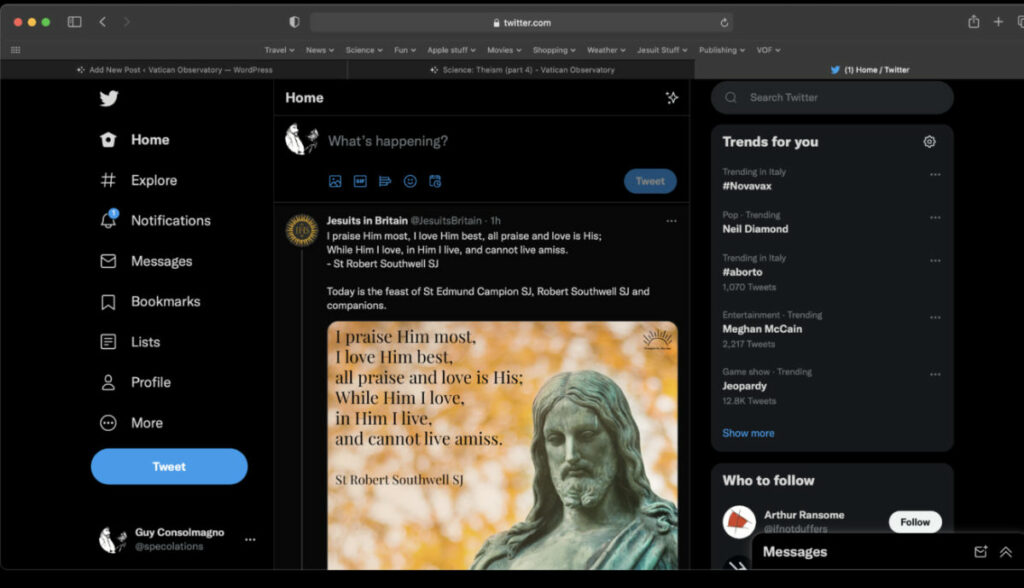Show the bookmarks grid icon

16,50
